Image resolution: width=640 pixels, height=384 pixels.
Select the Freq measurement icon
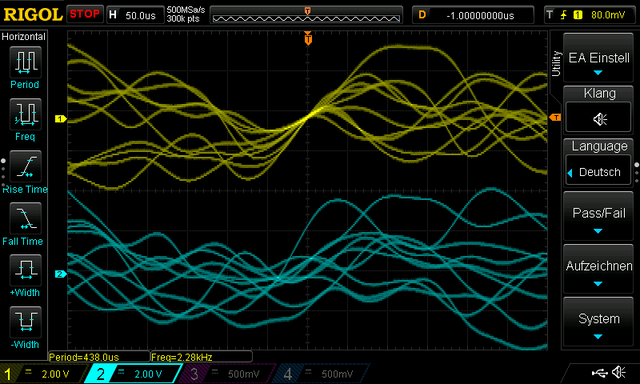25,114
